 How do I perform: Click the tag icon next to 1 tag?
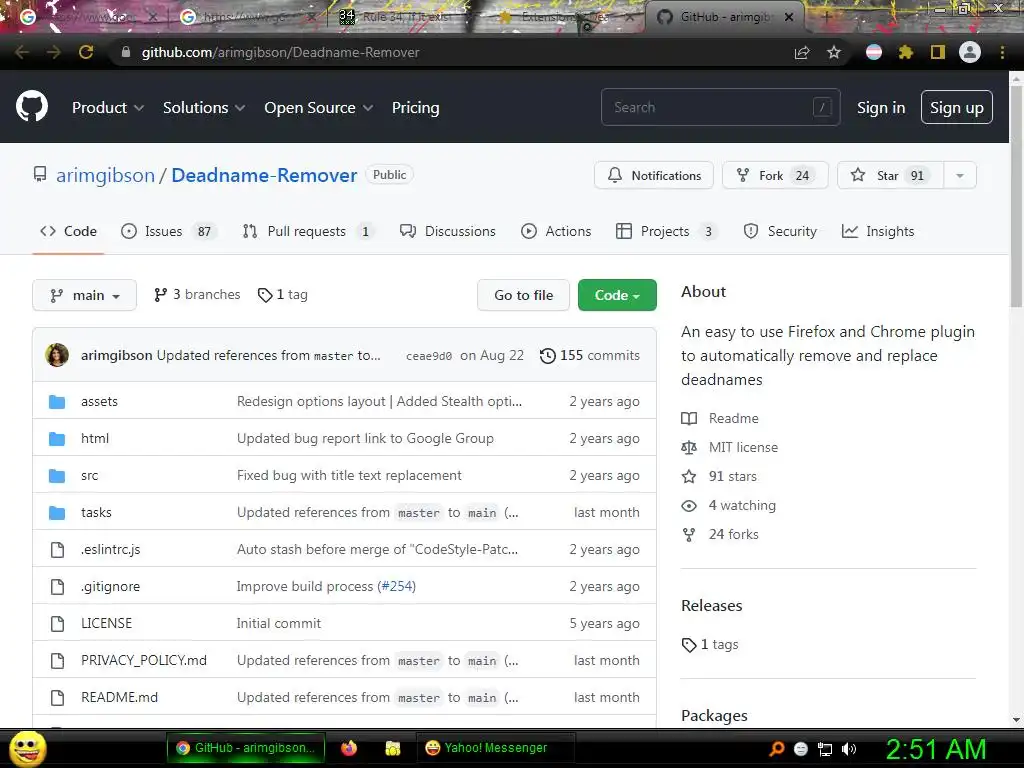pos(264,295)
